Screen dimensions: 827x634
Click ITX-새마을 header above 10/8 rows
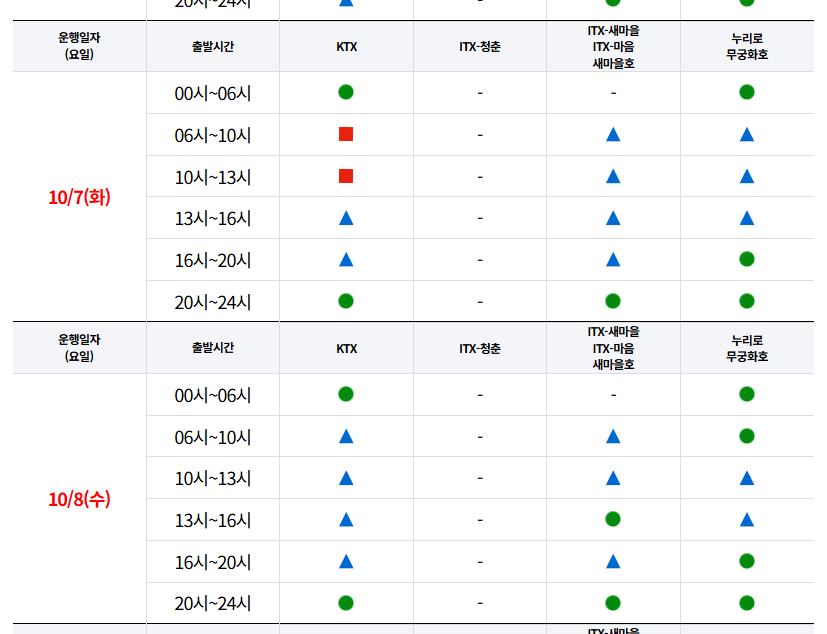(613, 348)
